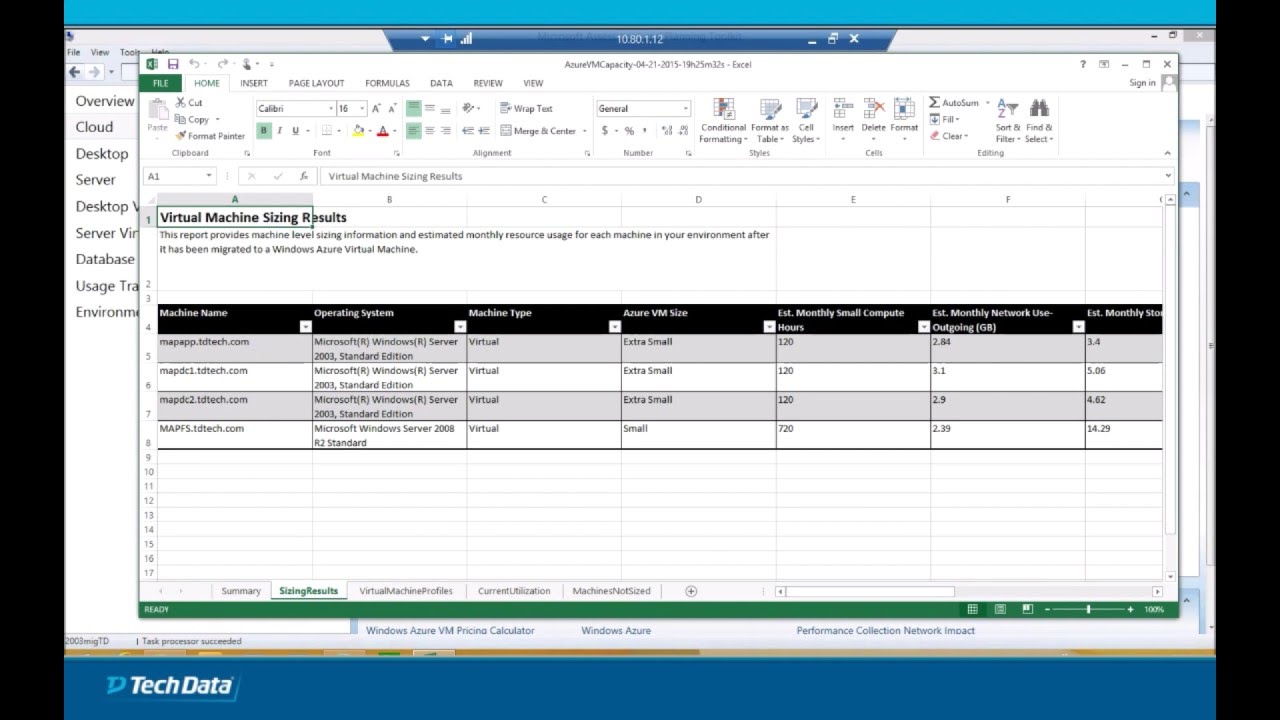Select the Format Painter brush
This screenshot has width=1280, height=720.
click(x=181, y=136)
